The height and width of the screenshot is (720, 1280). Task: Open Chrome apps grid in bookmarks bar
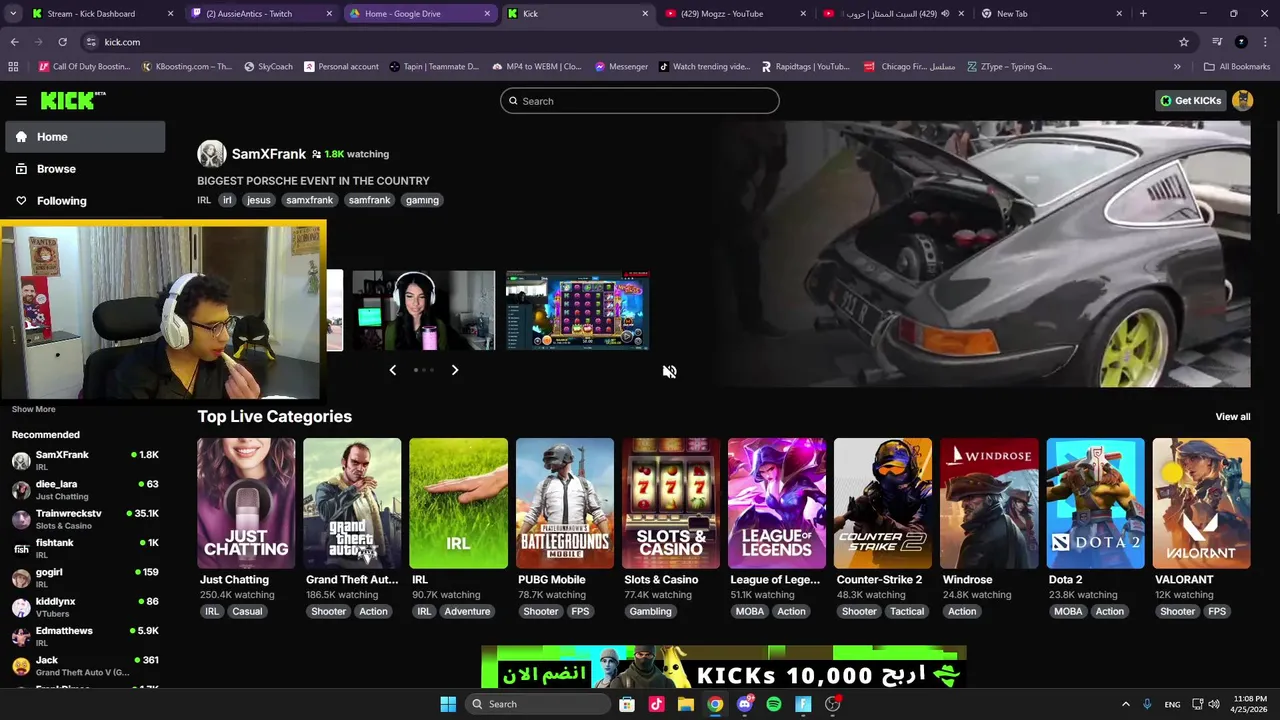tap(13, 67)
